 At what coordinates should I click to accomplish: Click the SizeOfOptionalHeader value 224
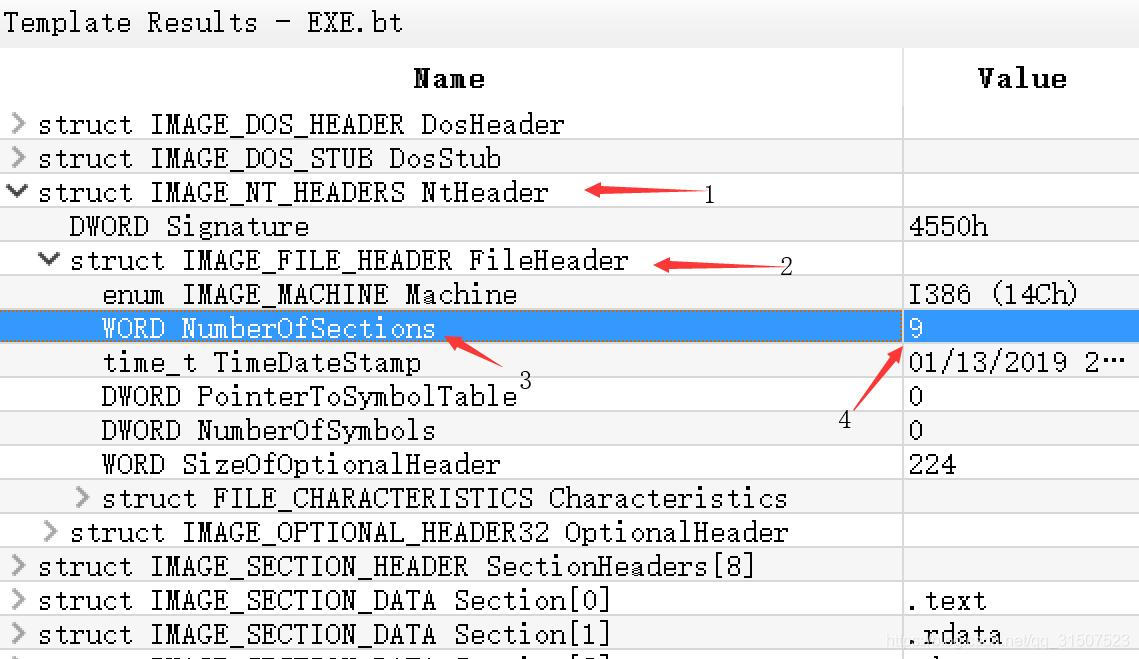pos(932,464)
